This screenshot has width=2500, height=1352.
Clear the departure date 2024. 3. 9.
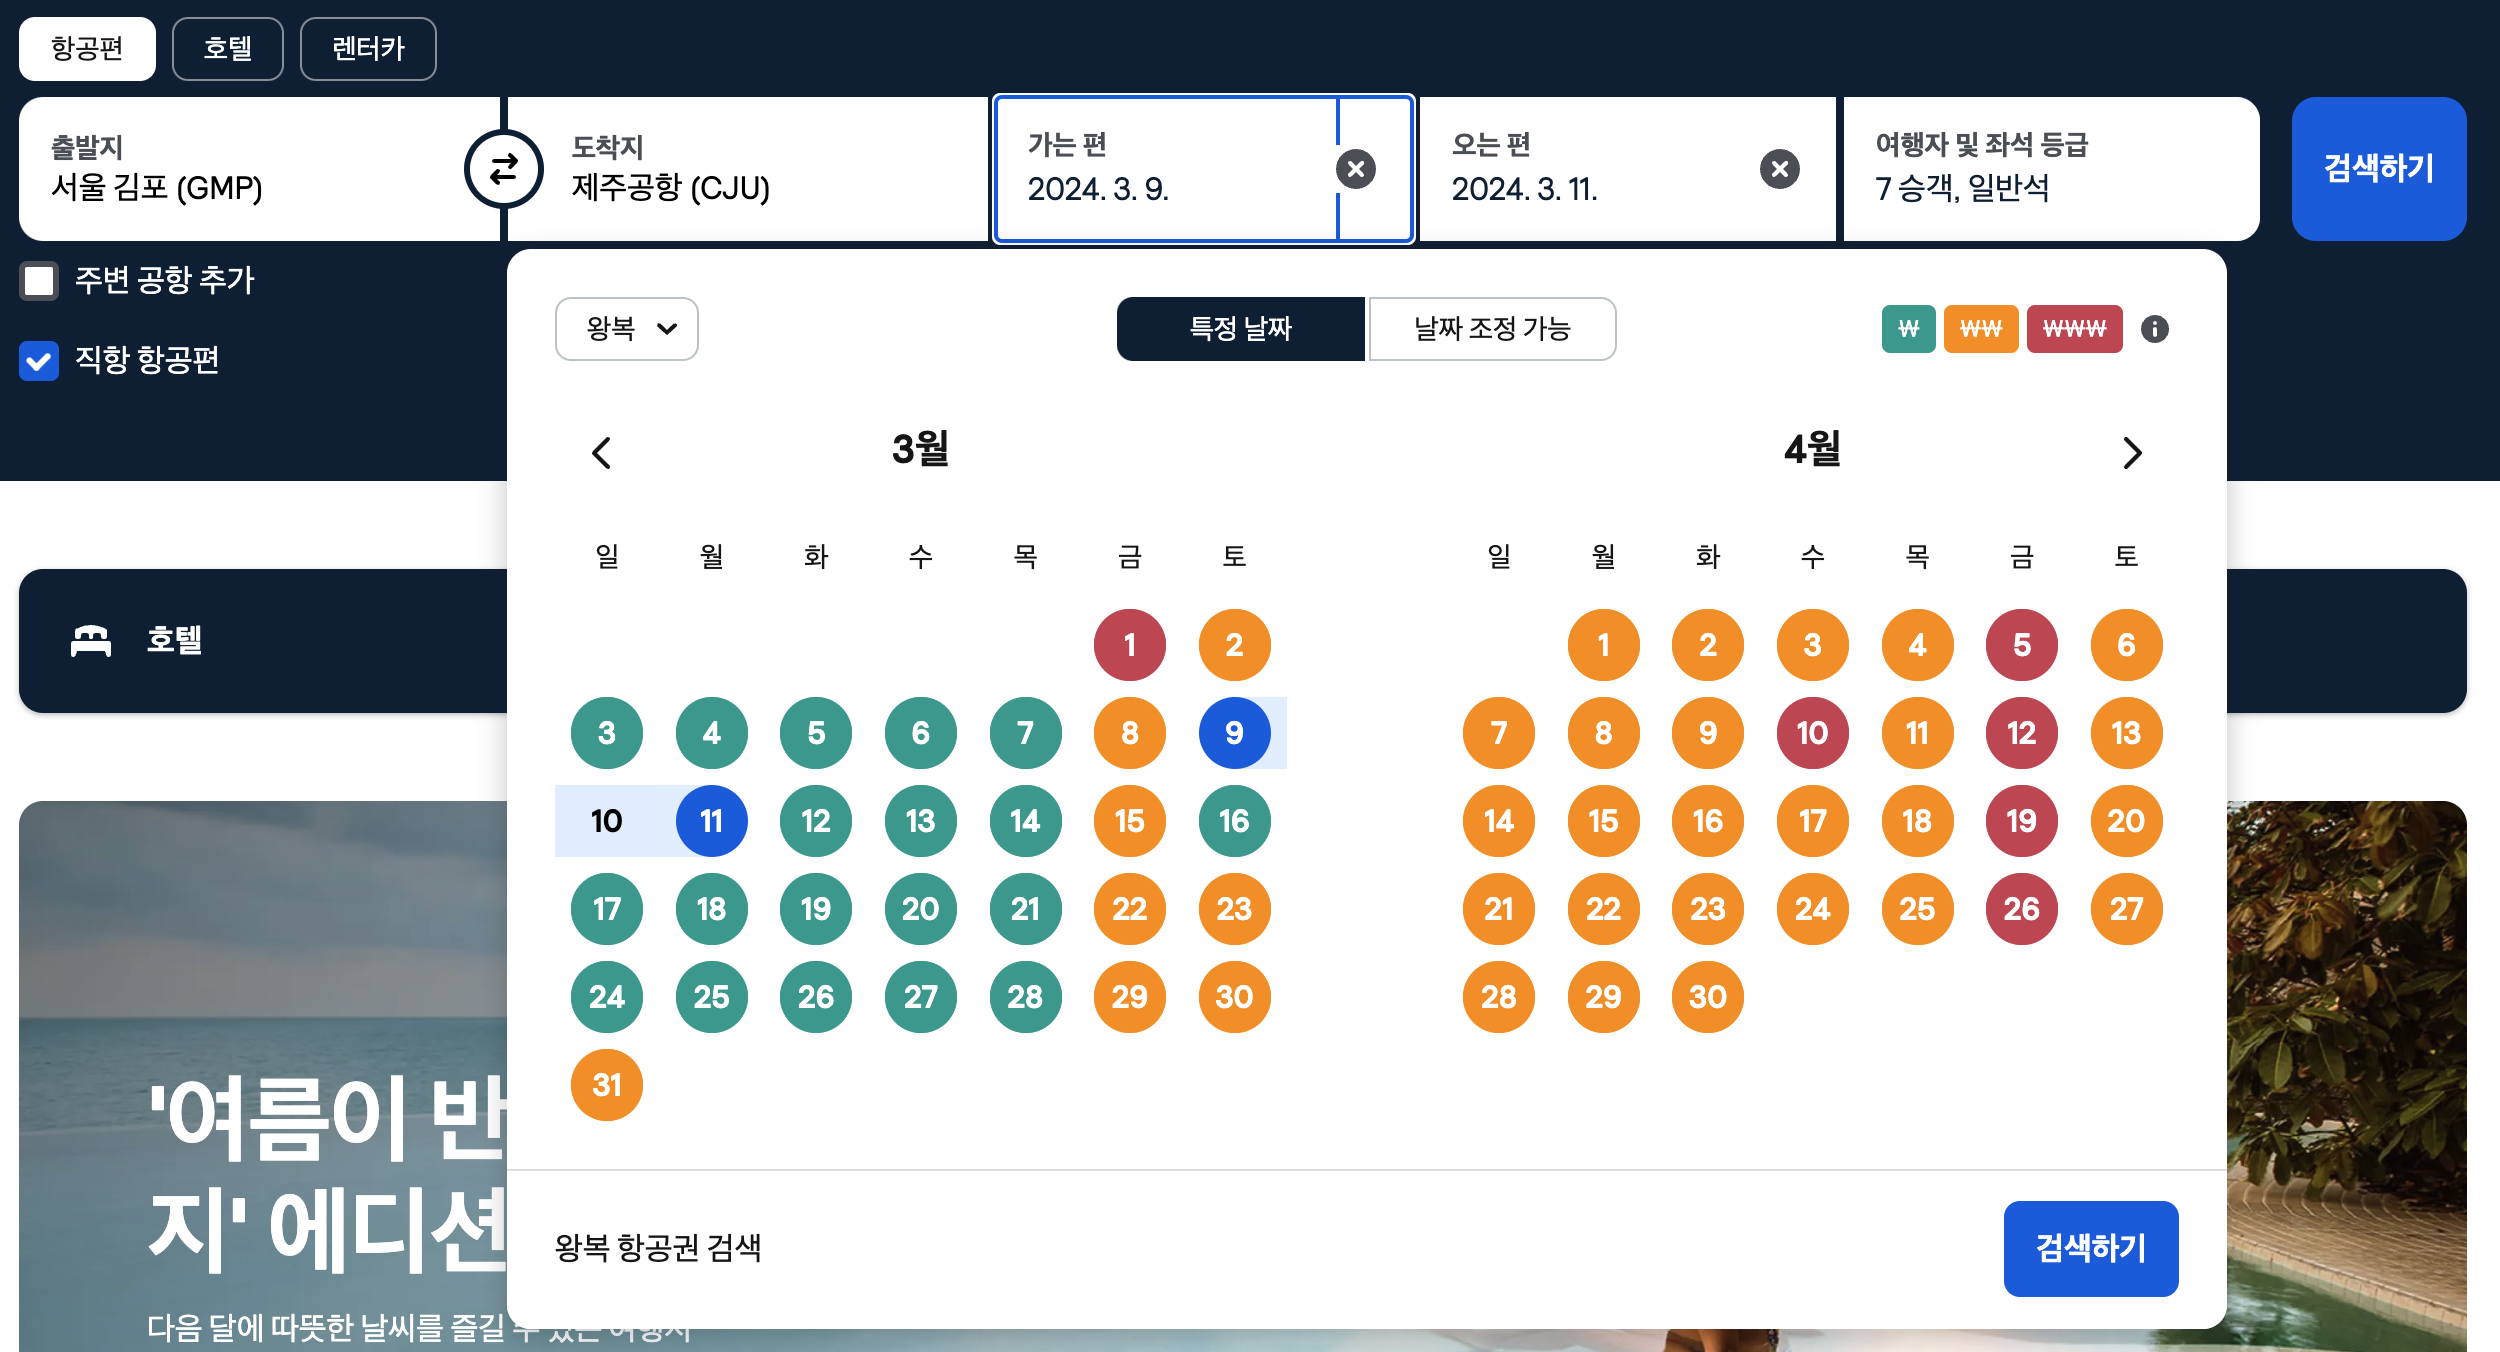[1355, 169]
